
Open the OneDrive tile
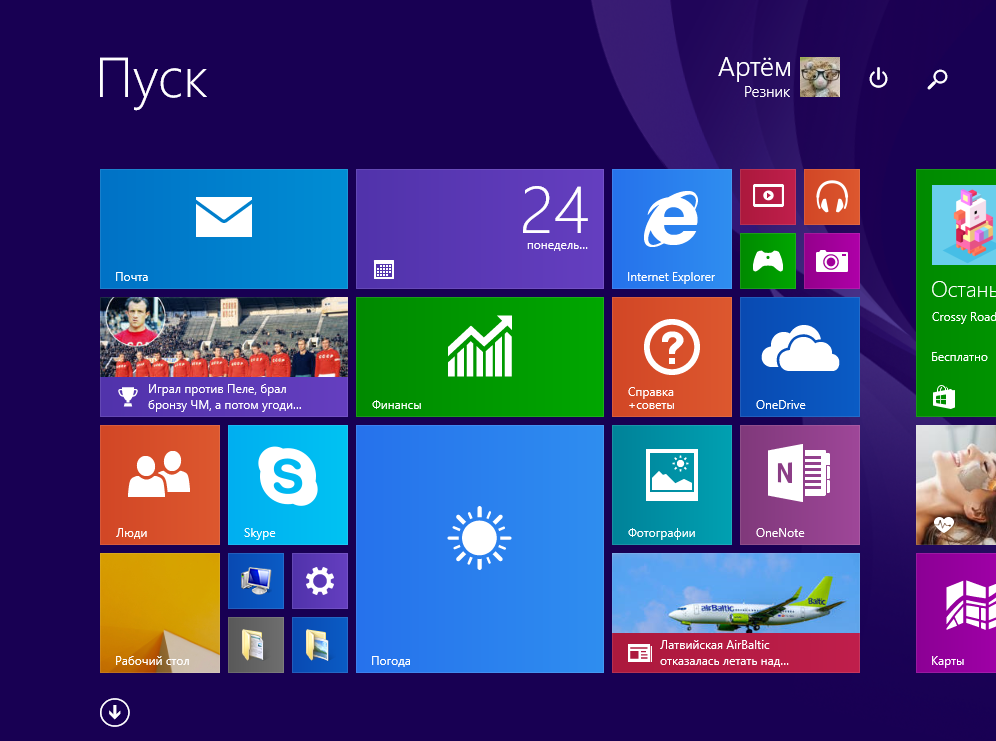[x=800, y=357]
